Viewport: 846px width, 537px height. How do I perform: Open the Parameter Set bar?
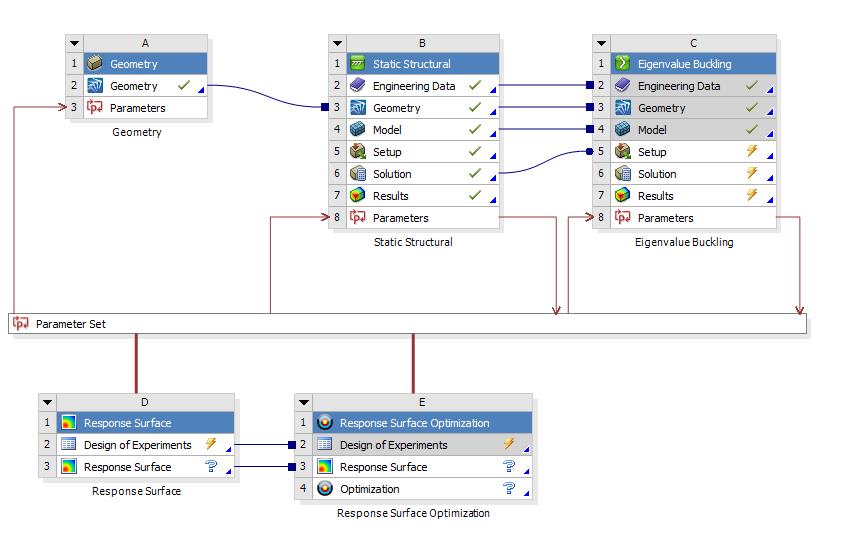tap(407, 323)
